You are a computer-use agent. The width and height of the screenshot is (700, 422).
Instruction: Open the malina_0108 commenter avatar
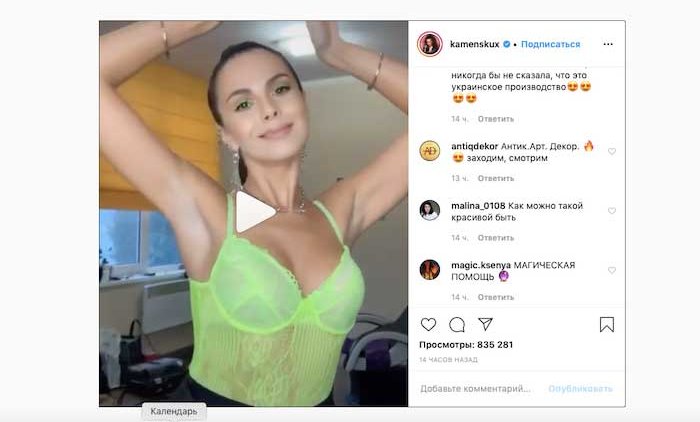tap(429, 210)
